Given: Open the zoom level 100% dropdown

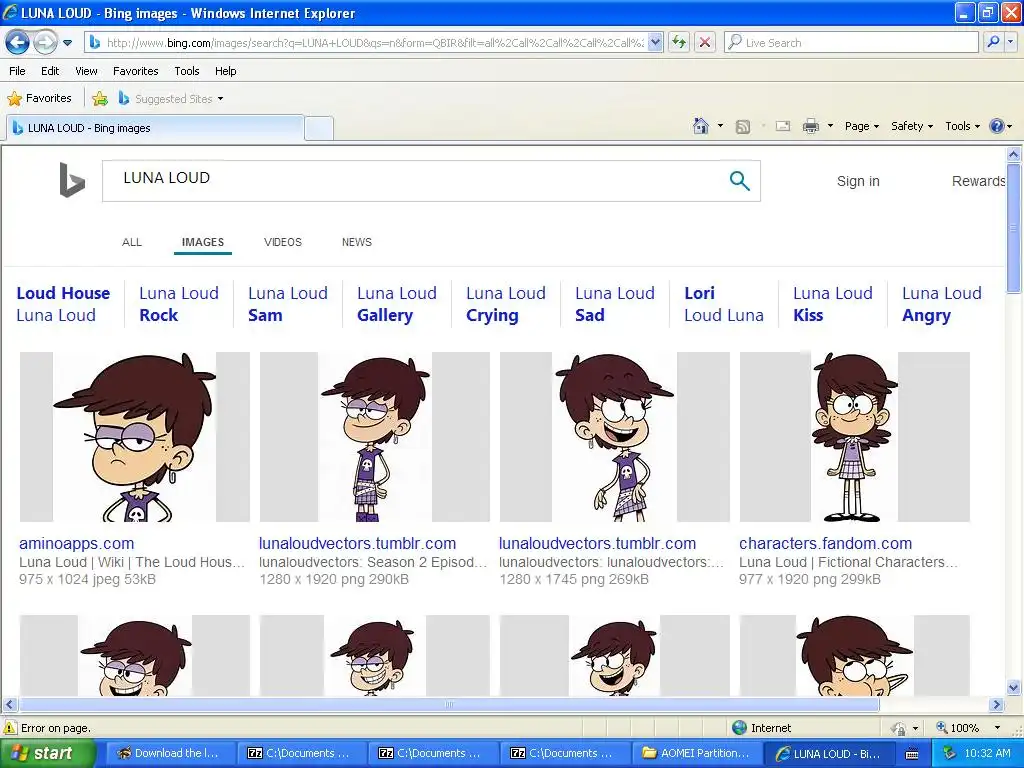Looking at the screenshot, I should pyautogui.click(x=997, y=728).
